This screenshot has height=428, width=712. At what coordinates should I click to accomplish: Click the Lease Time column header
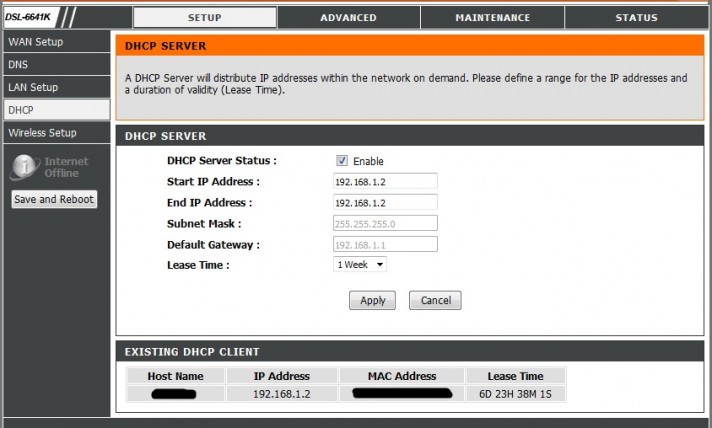pos(515,376)
